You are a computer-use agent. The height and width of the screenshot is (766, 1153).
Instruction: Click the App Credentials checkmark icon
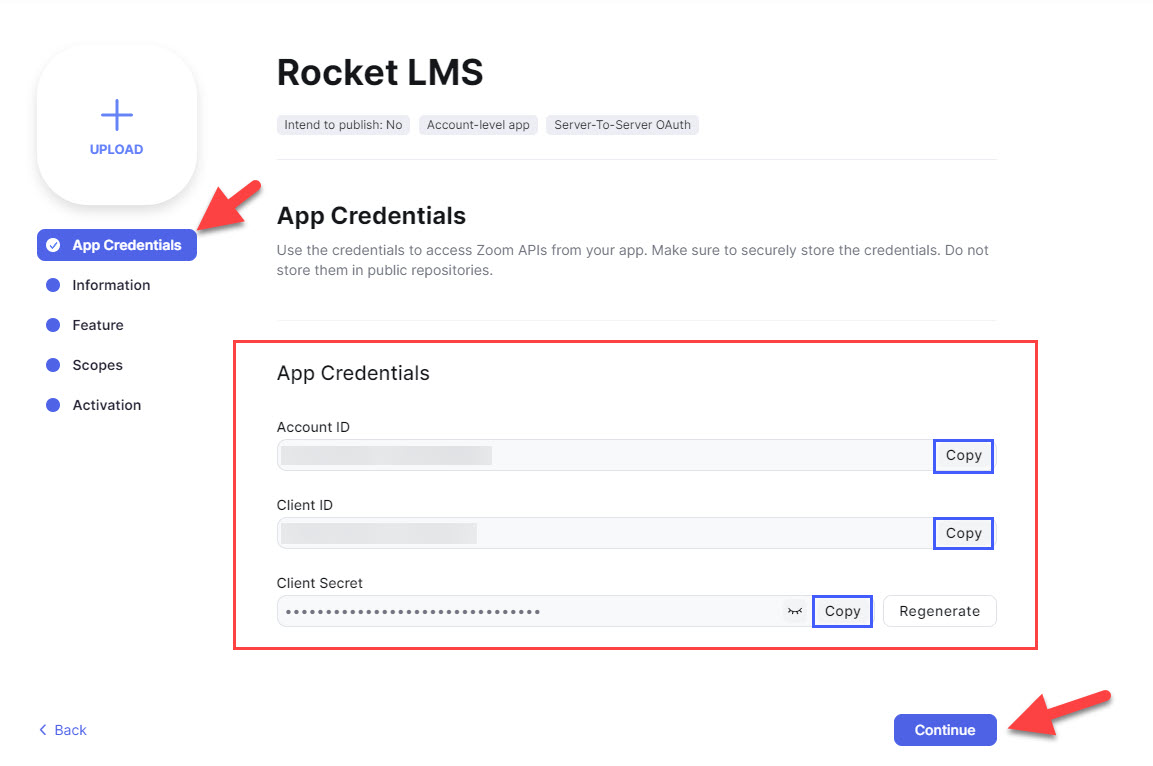click(53, 245)
